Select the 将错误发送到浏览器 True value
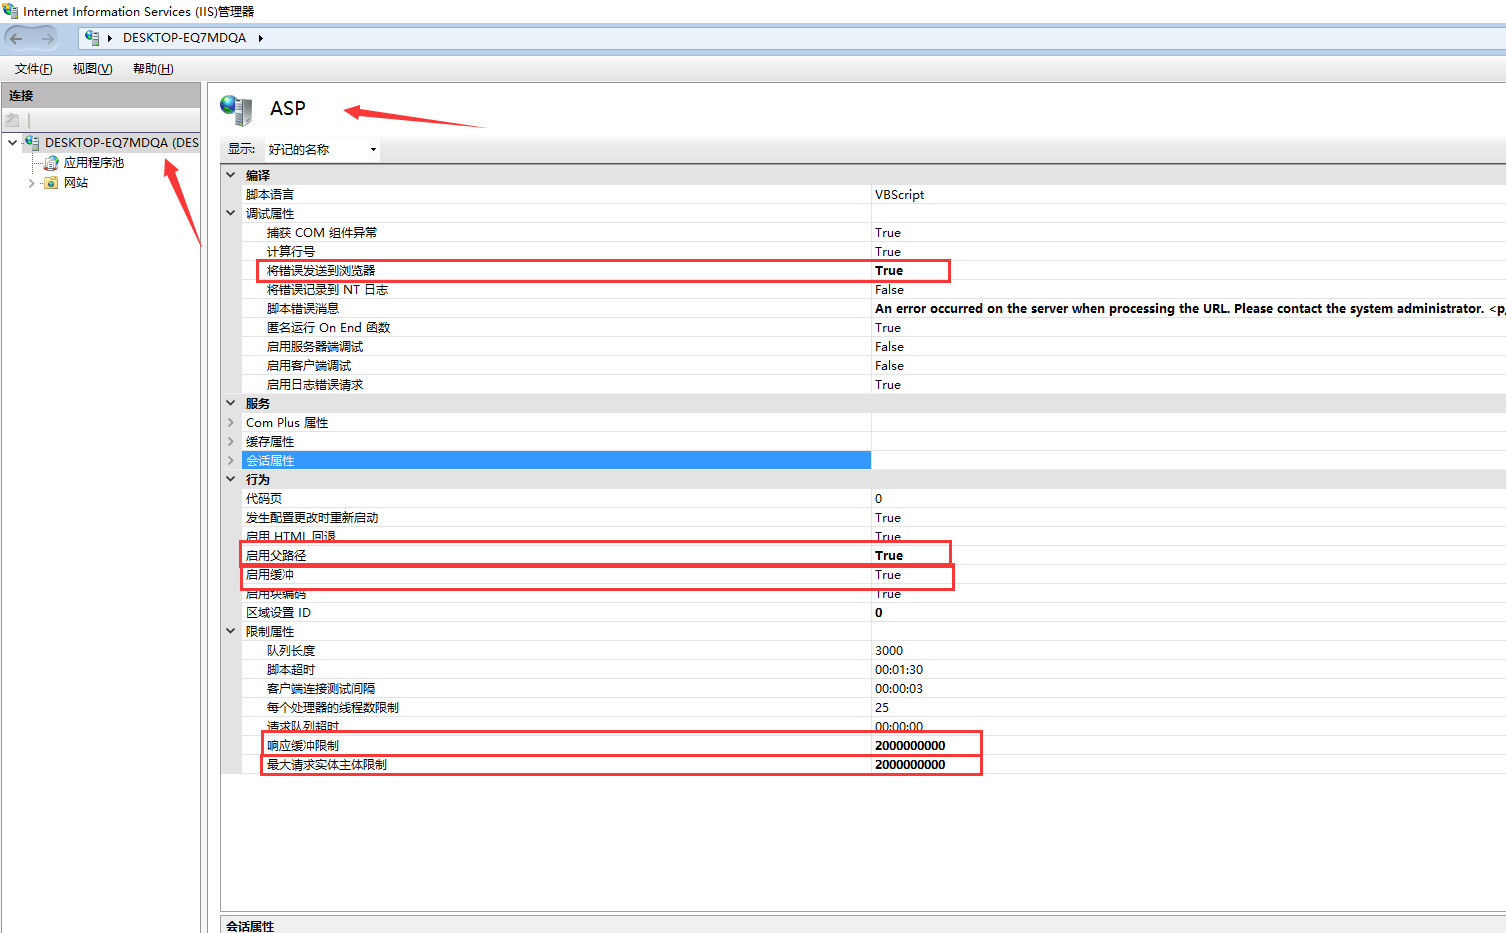 pyautogui.click(x=889, y=271)
